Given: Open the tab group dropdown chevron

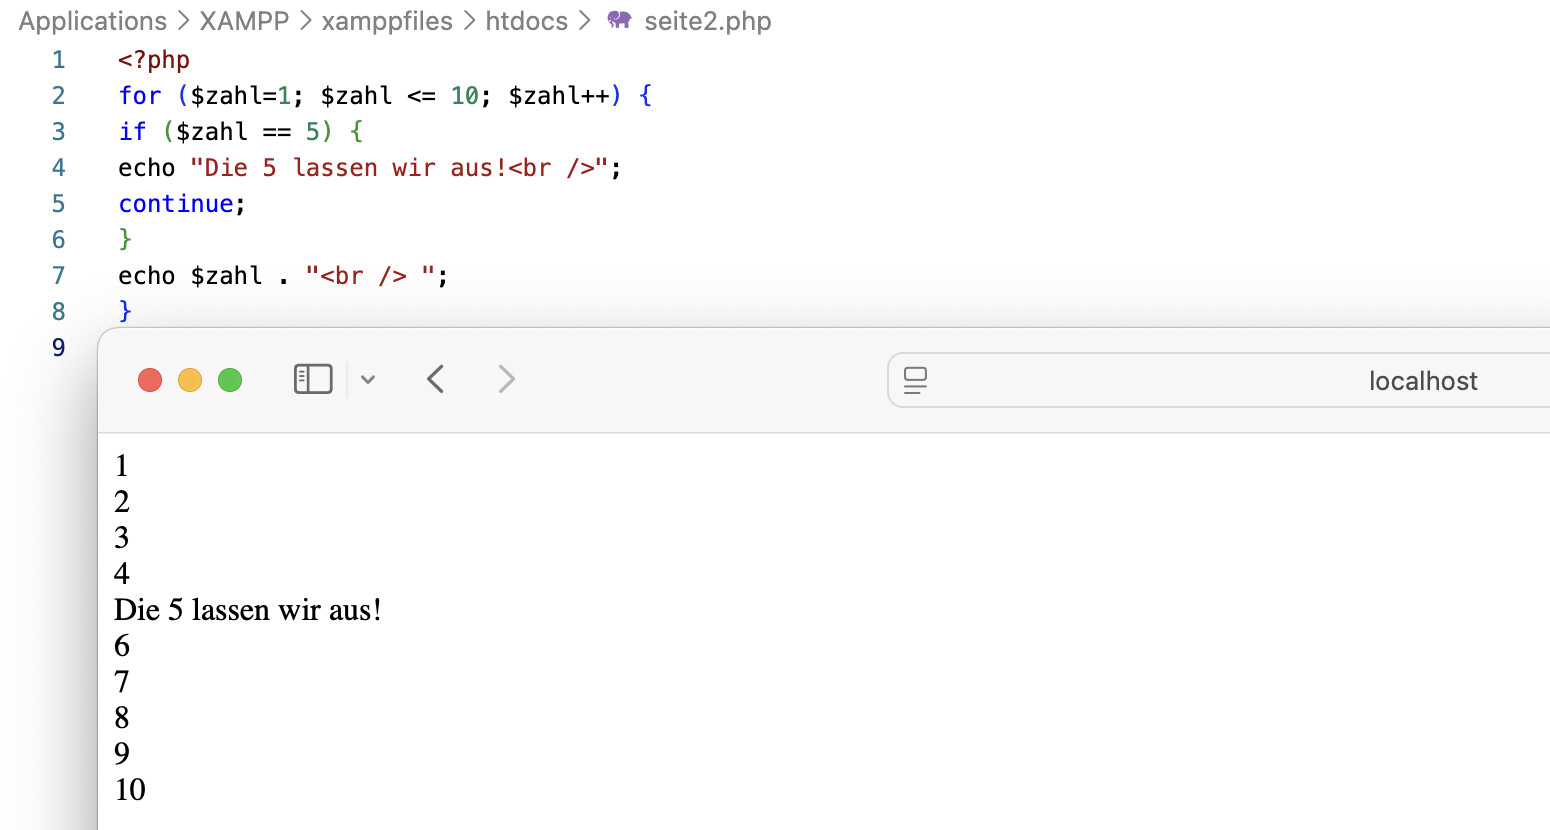Looking at the screenshot, I should pos(368,380).
